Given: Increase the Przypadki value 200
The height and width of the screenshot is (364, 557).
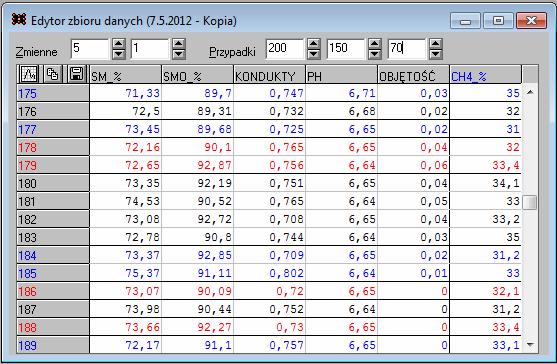Looking at the screenshot, I should click(313, 44).
